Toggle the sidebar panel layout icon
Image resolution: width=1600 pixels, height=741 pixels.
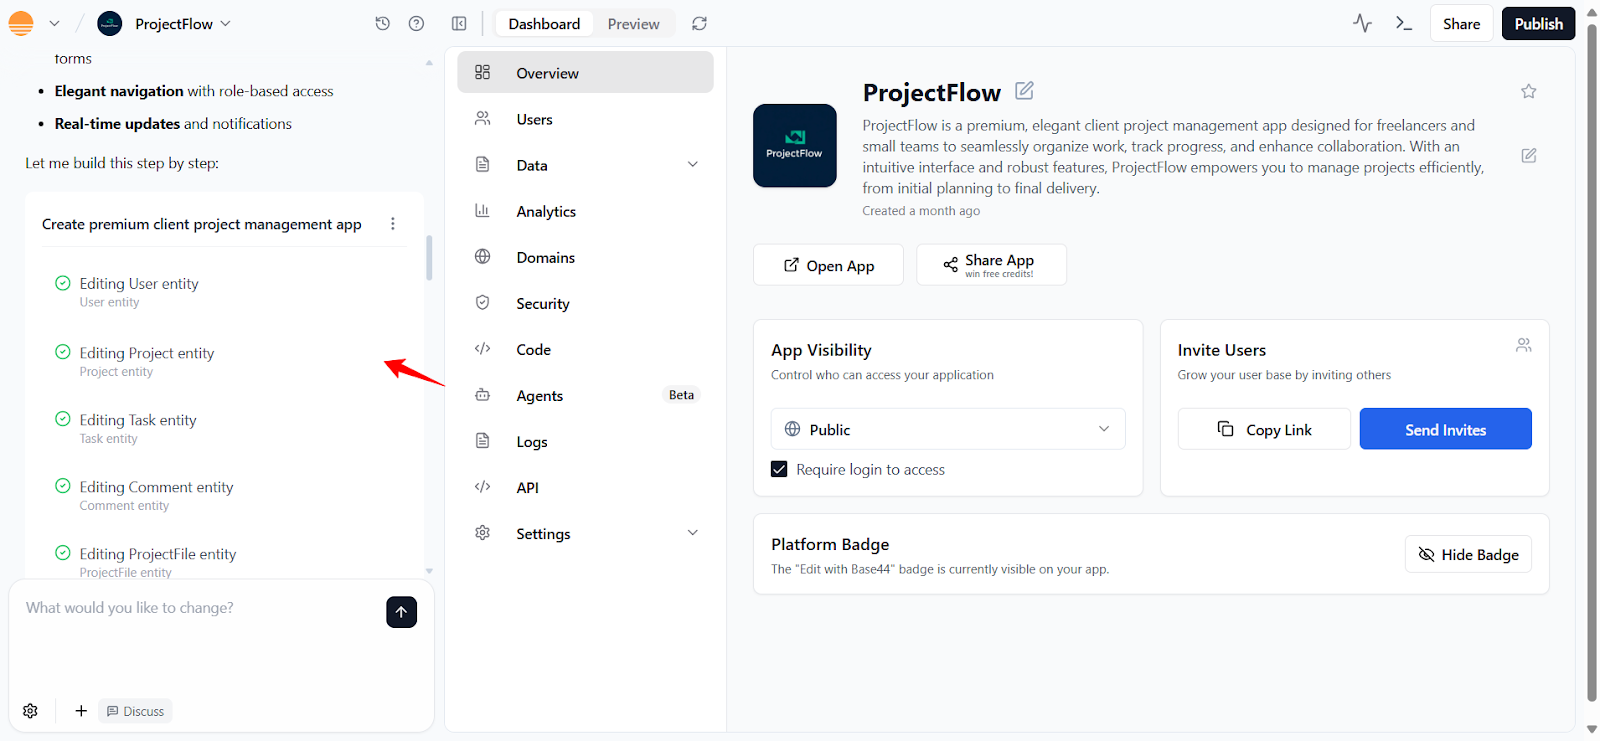[x=459, y=24]
